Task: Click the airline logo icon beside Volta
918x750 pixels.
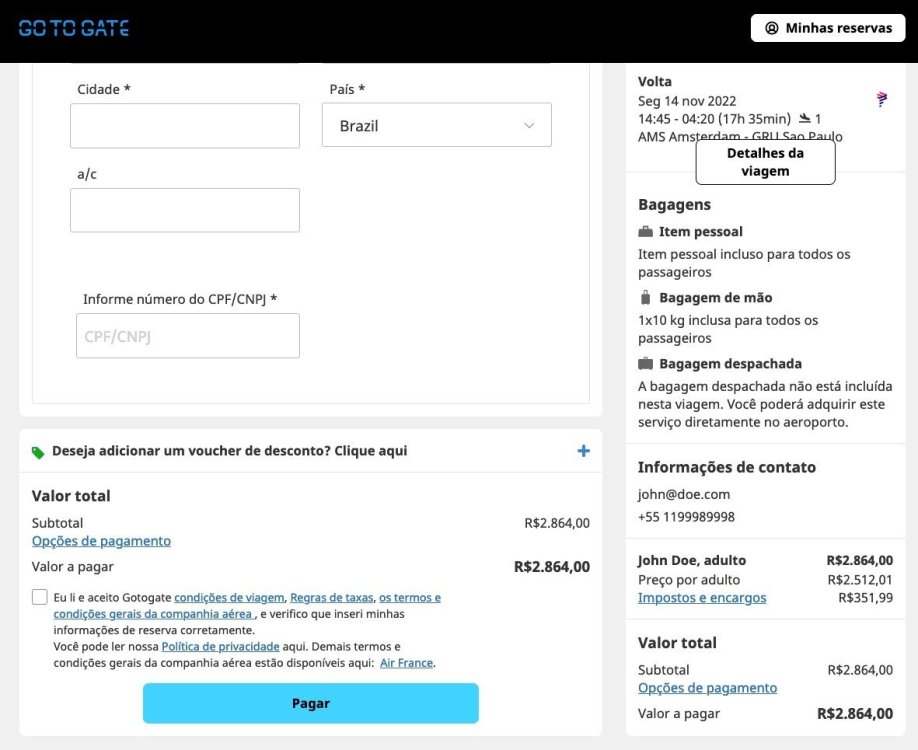Action: coord(881,99)
